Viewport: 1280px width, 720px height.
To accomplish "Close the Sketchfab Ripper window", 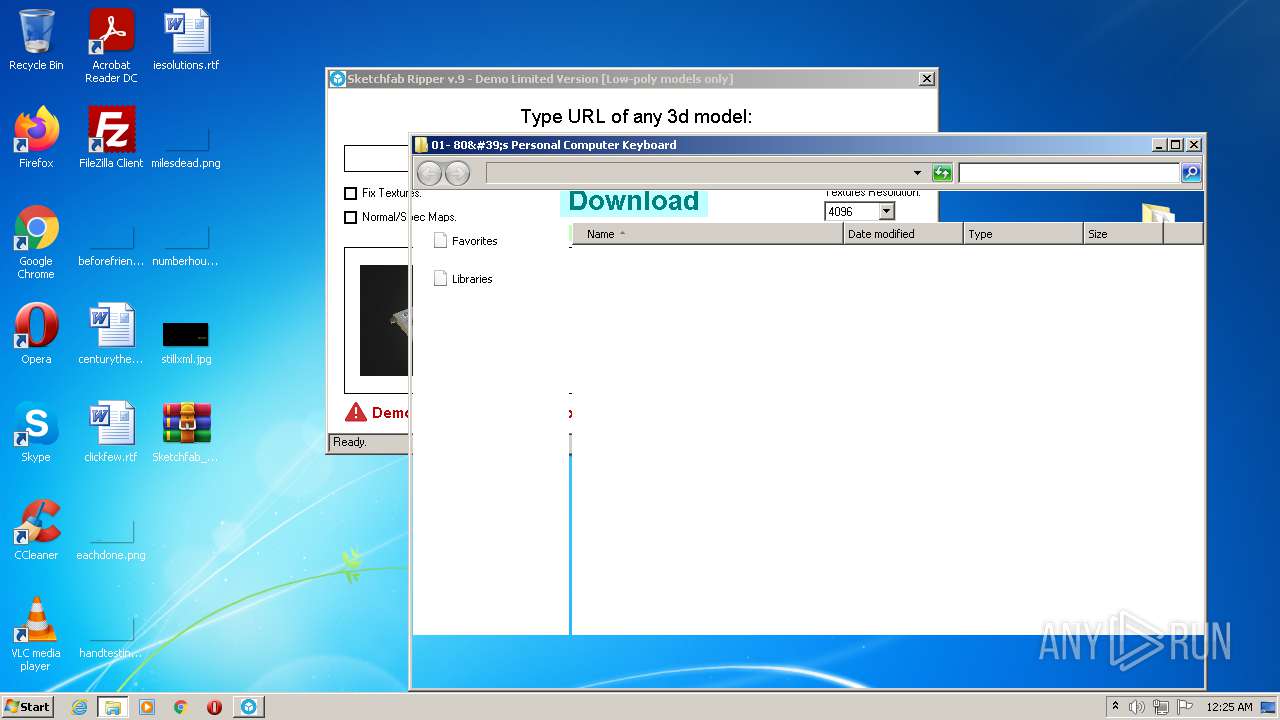I will [927, 79].
